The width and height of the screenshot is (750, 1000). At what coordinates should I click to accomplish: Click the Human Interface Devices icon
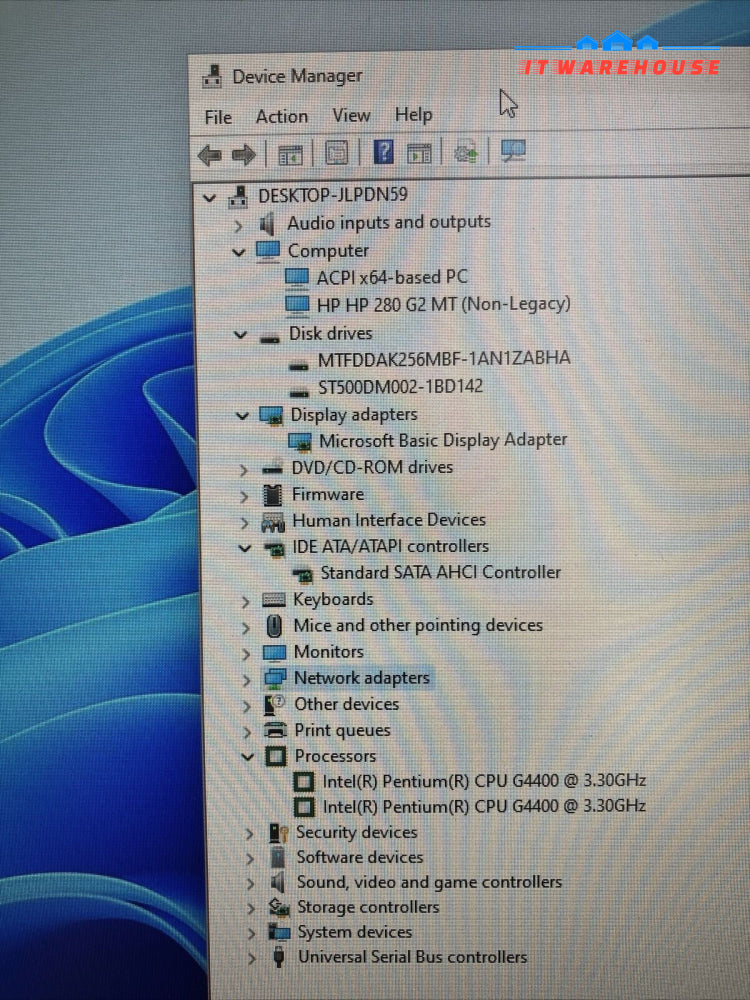pyautogui.click(x=273, y=522)
